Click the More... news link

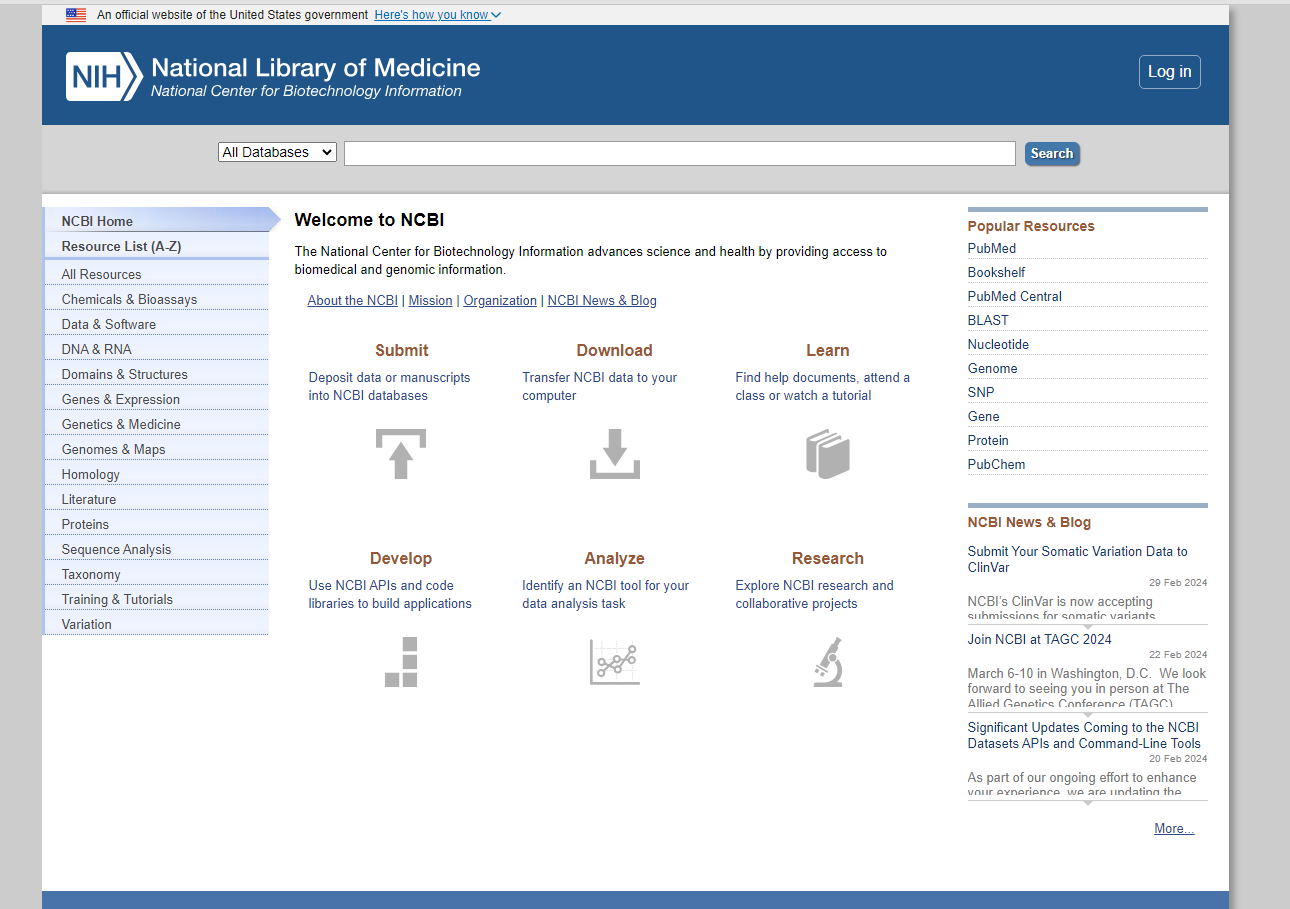(1174, 828)
